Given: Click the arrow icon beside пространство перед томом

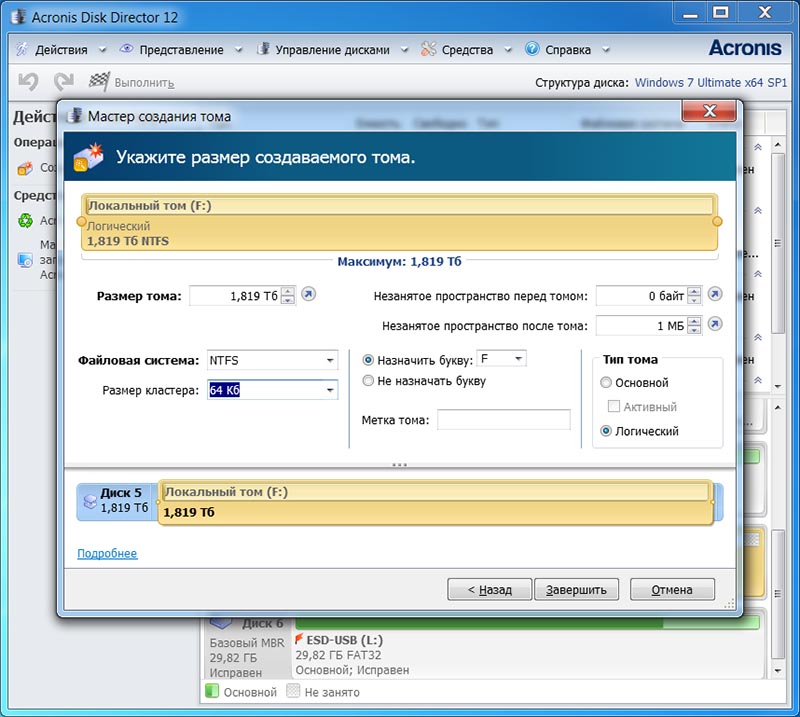Looking at the screenshot, I should point(715,294).
